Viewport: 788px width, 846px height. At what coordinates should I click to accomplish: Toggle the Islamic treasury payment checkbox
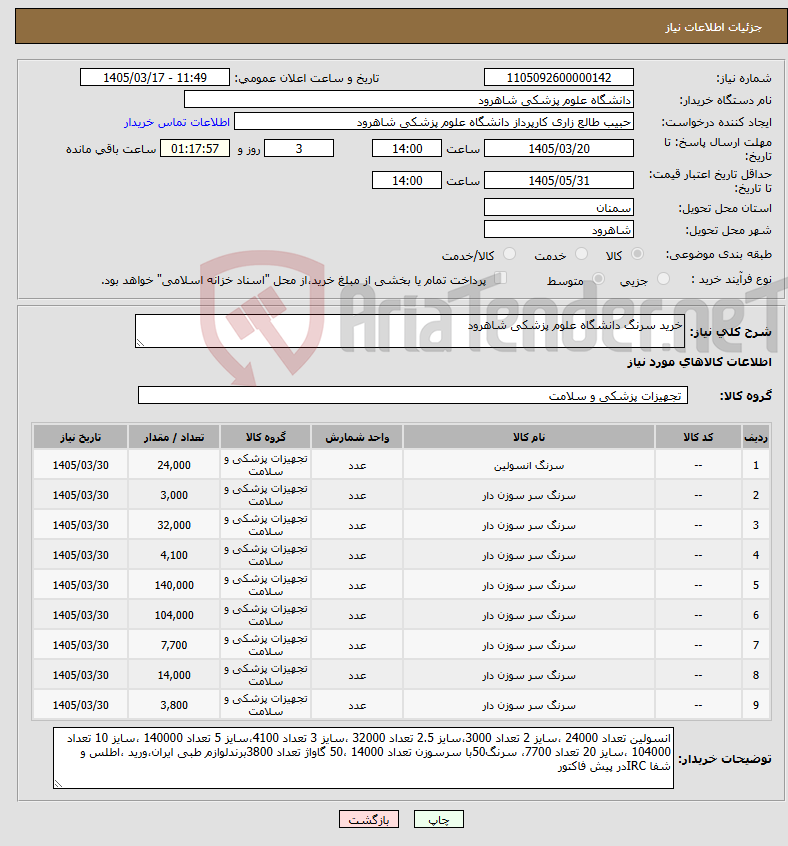(x=501, y=278)
